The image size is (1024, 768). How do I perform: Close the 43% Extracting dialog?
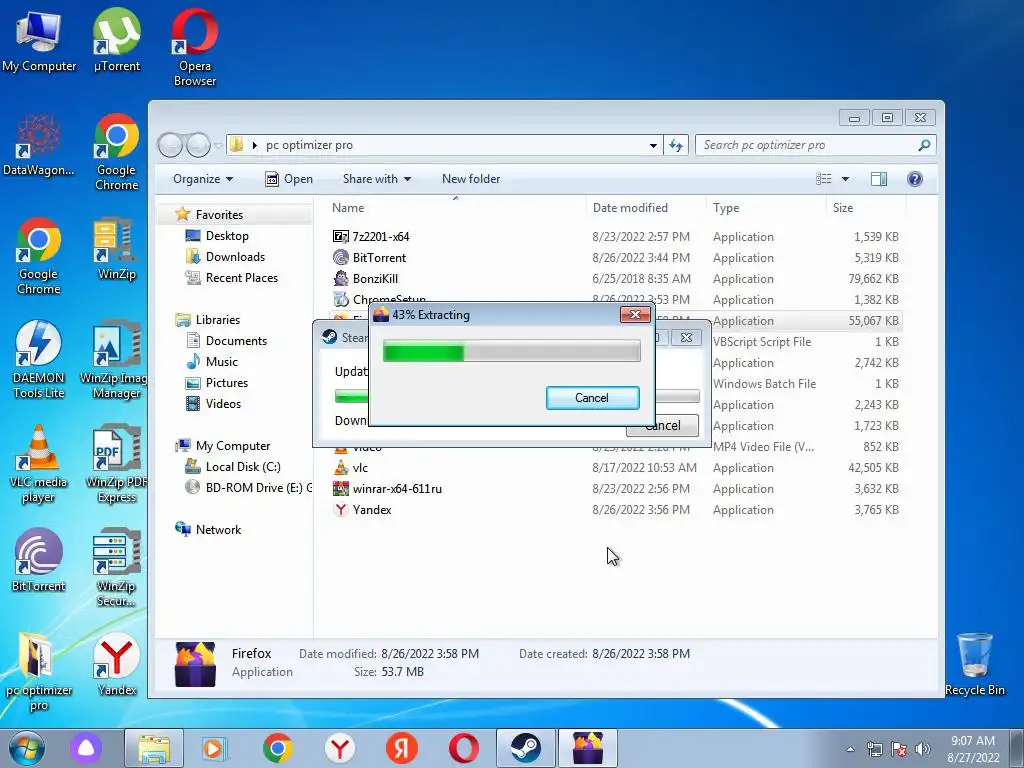point(635,315)
